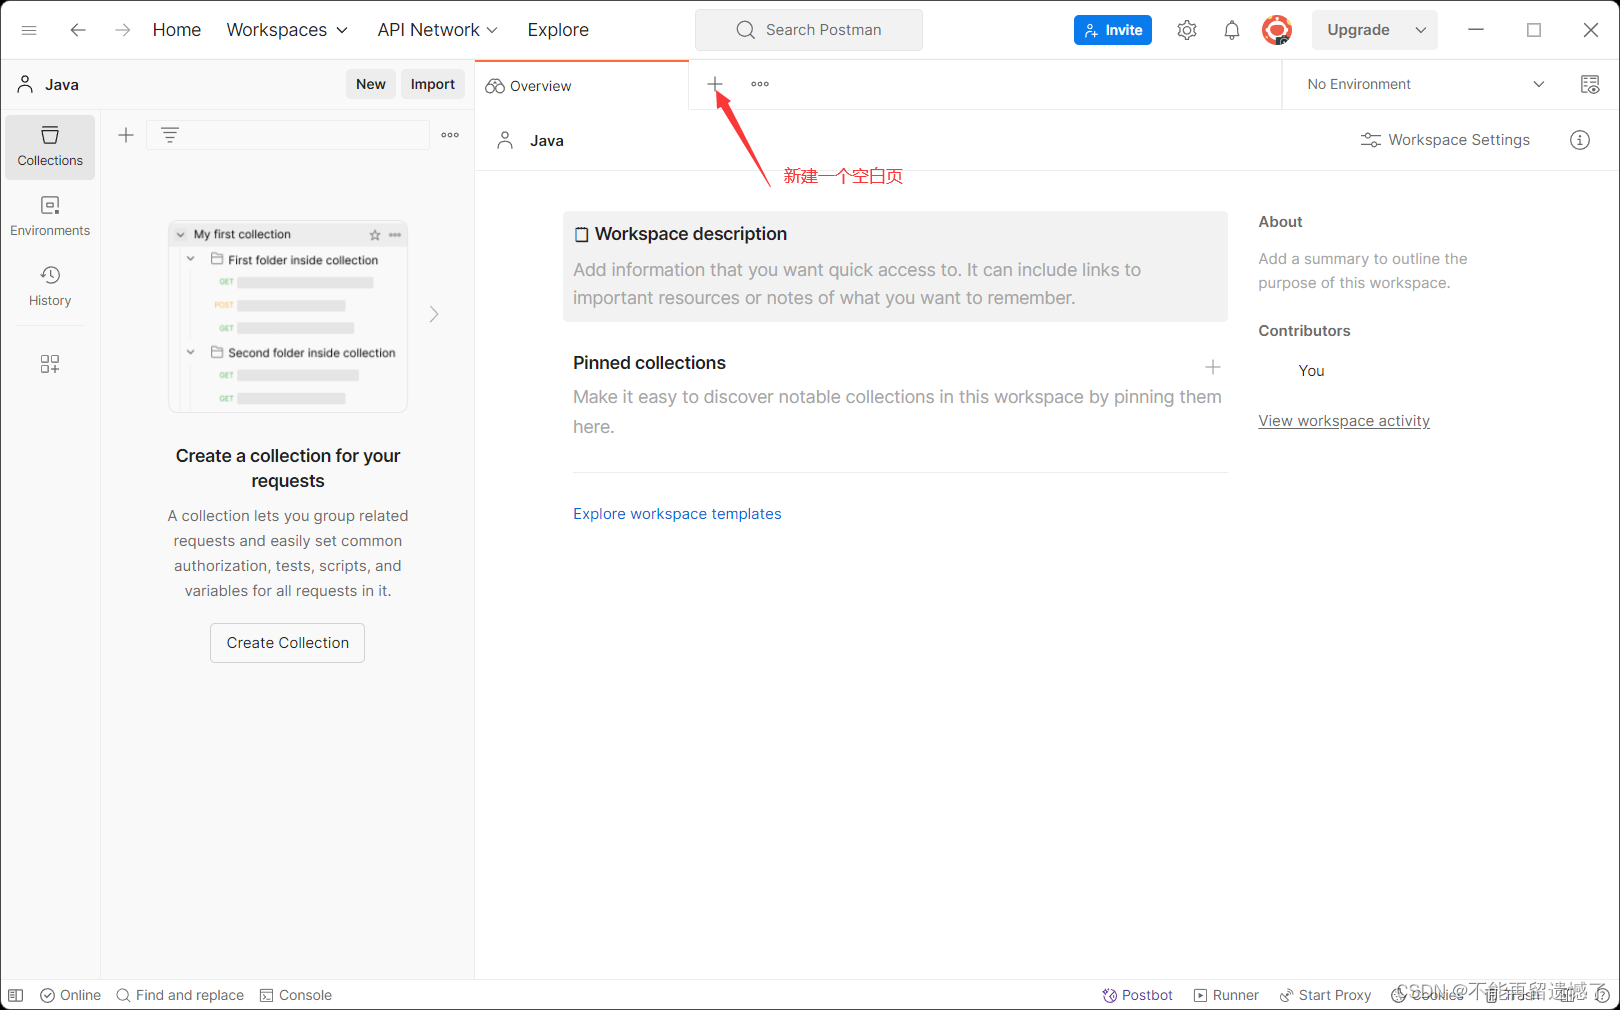
Task: Expand the Upgrade dropdown arrow
Action: coord(1421,30)
